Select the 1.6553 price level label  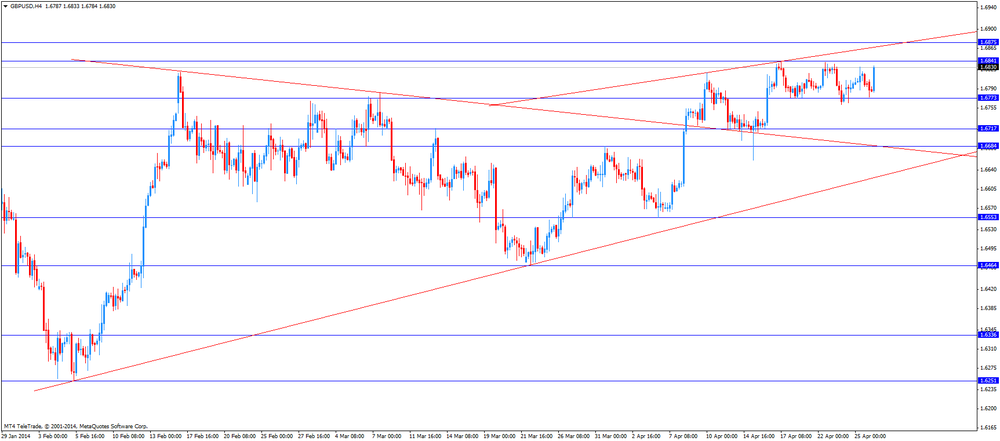[988, 218]
